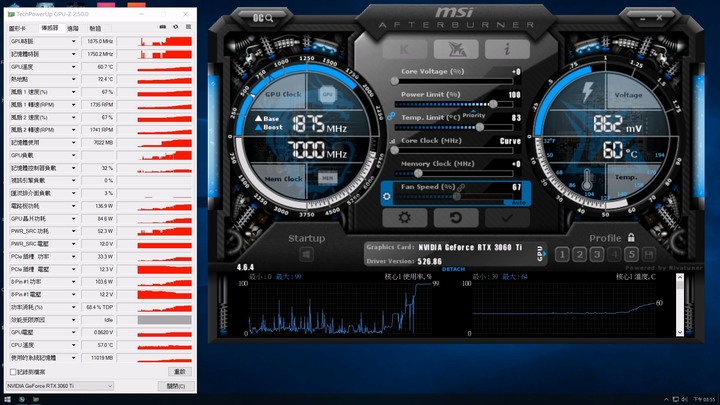Screen dimensions: 720x405
Task: Save profile using the floppy disk icon
Action: point(648,254)
